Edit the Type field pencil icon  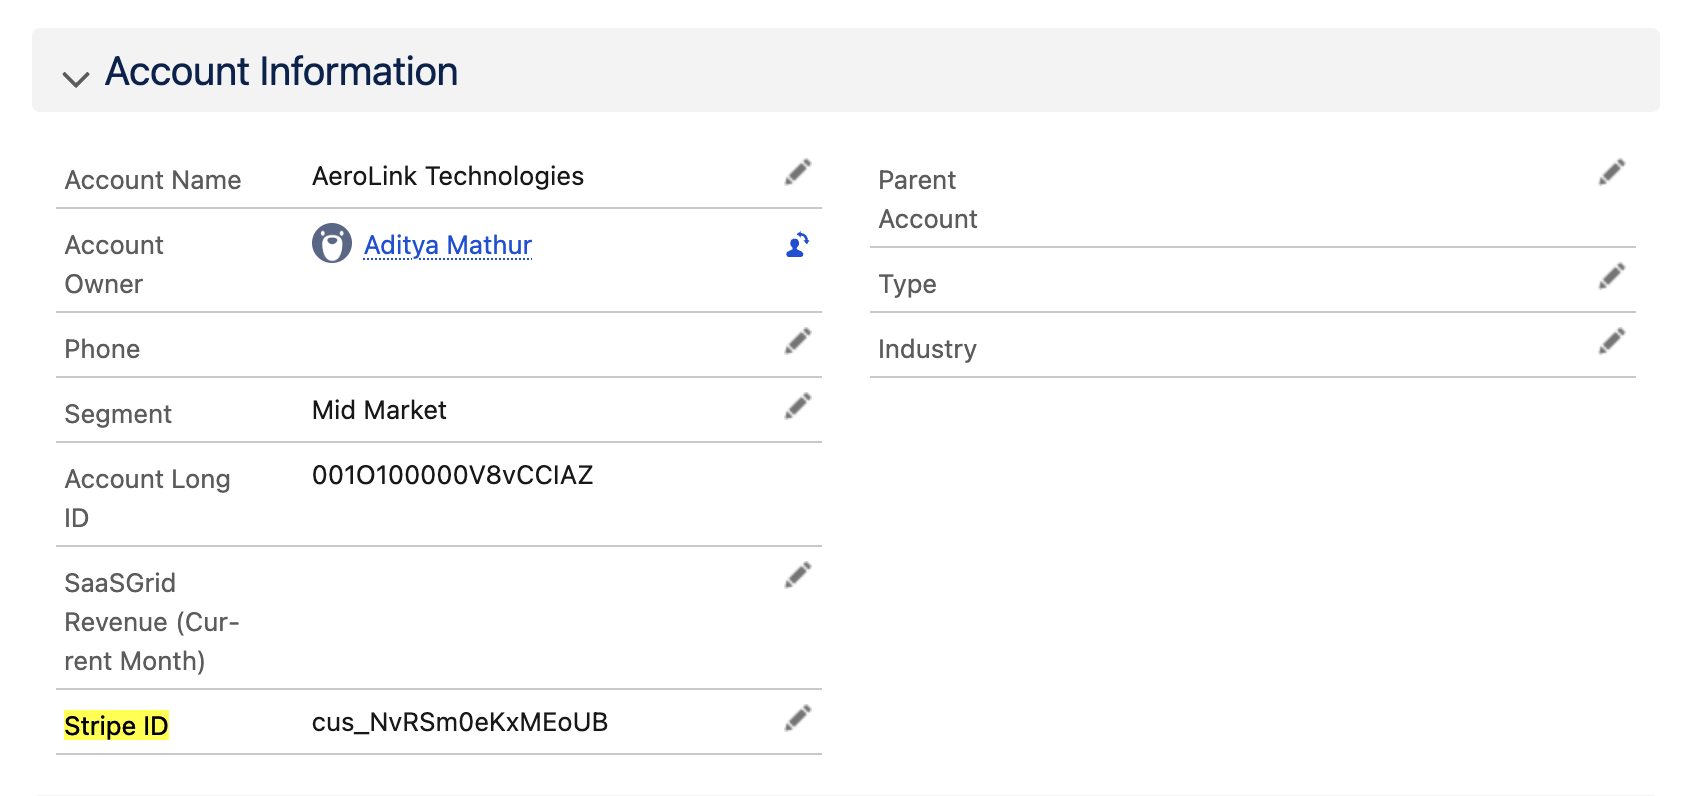pyautogui.click(x=1611, y=277)
